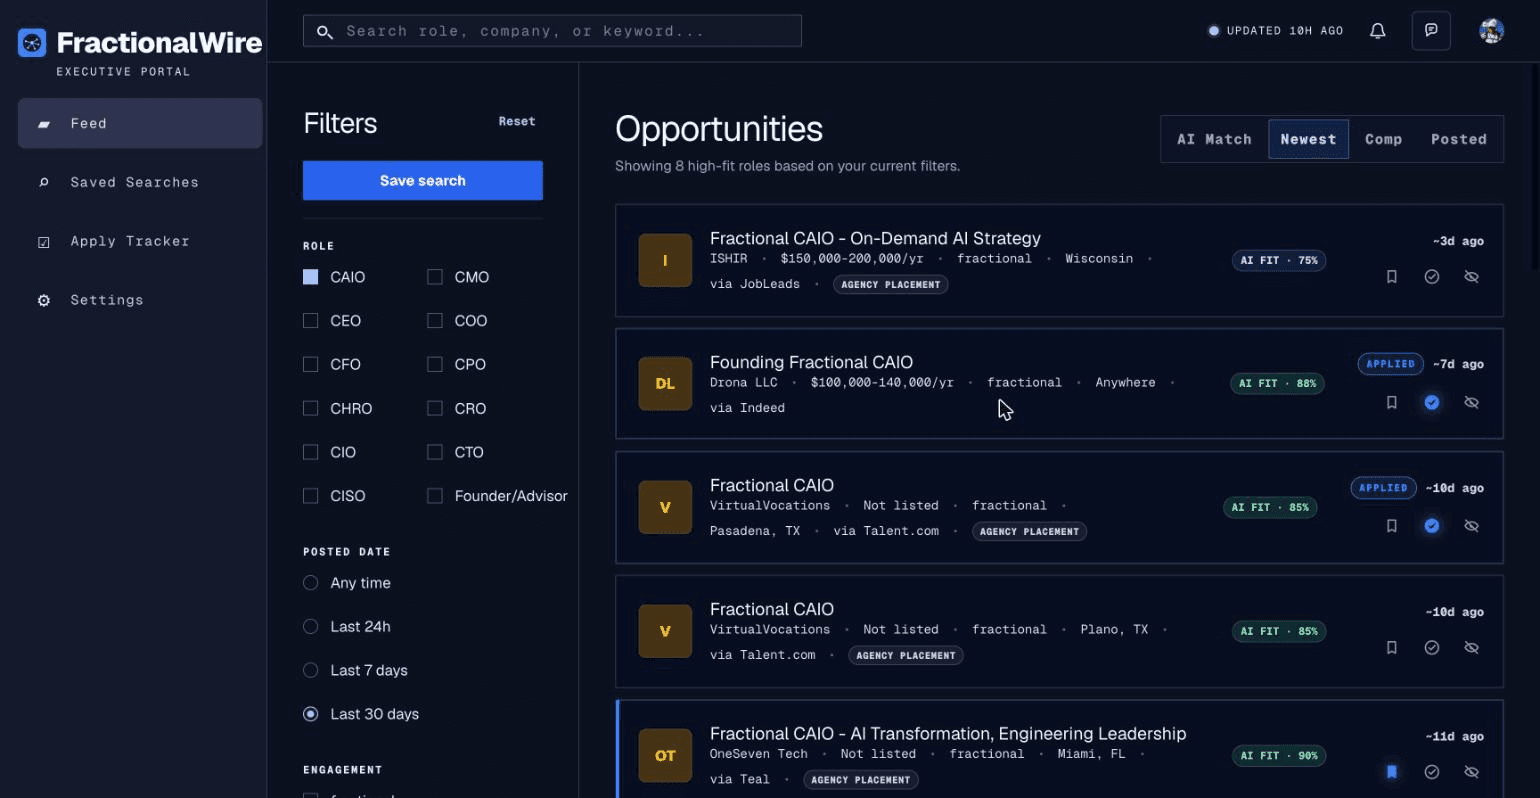The height and width of the screenshot is (798, 1540).
Task: Hide the Drona LLC role
Action: point(1471,402)
